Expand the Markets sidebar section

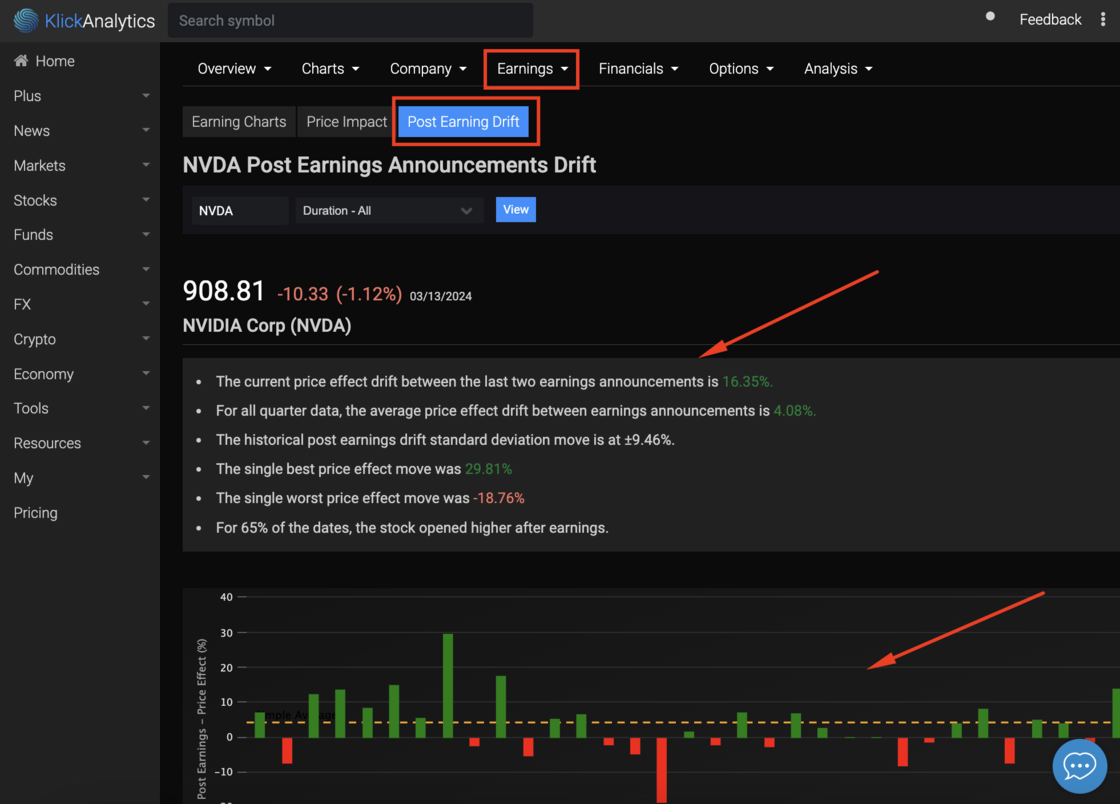coord(80,166)
